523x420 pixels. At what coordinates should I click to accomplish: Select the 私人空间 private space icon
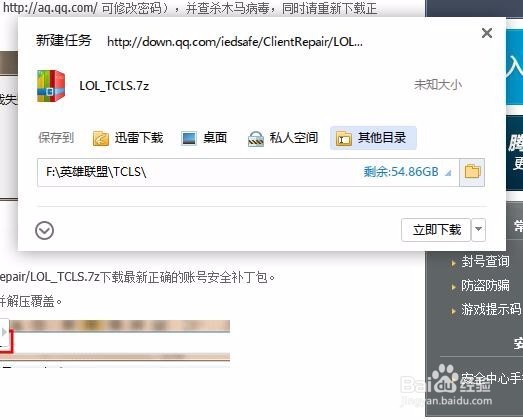[x=256, y=139]
